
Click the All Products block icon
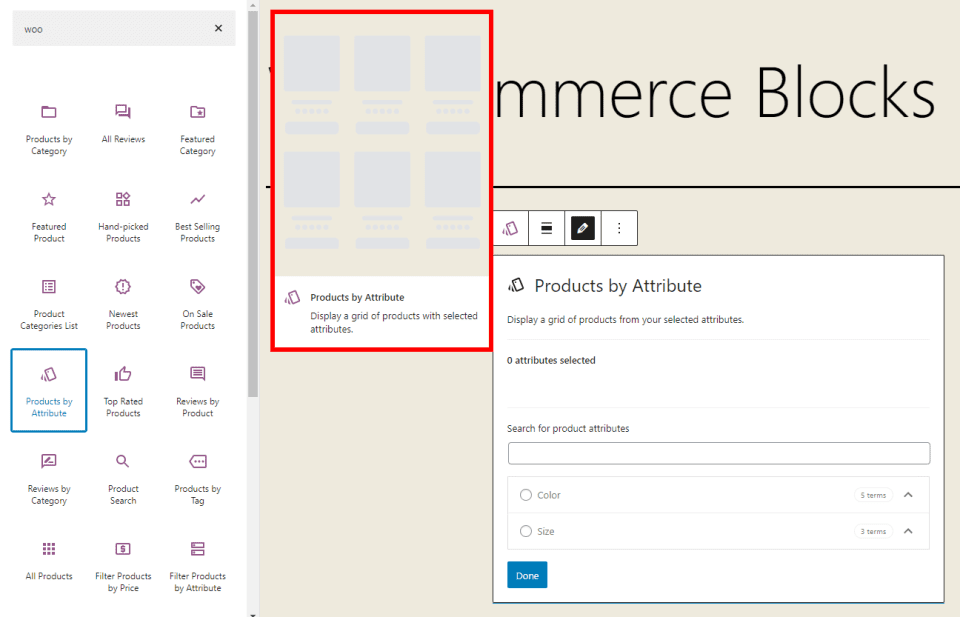pyautogui.click(x=48, y=549)
